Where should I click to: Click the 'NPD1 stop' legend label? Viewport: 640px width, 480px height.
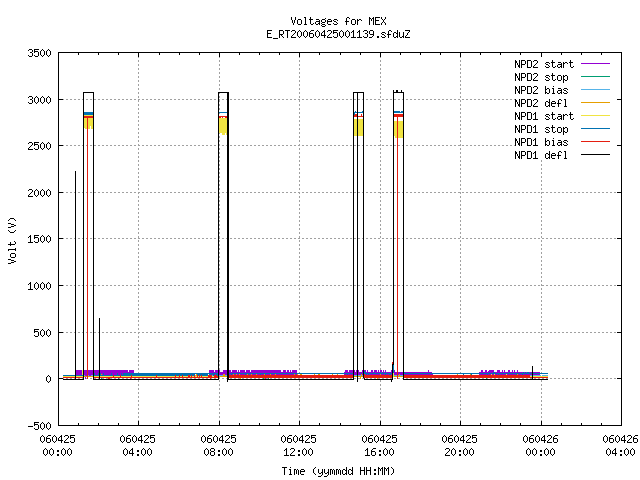coord(541,129)
